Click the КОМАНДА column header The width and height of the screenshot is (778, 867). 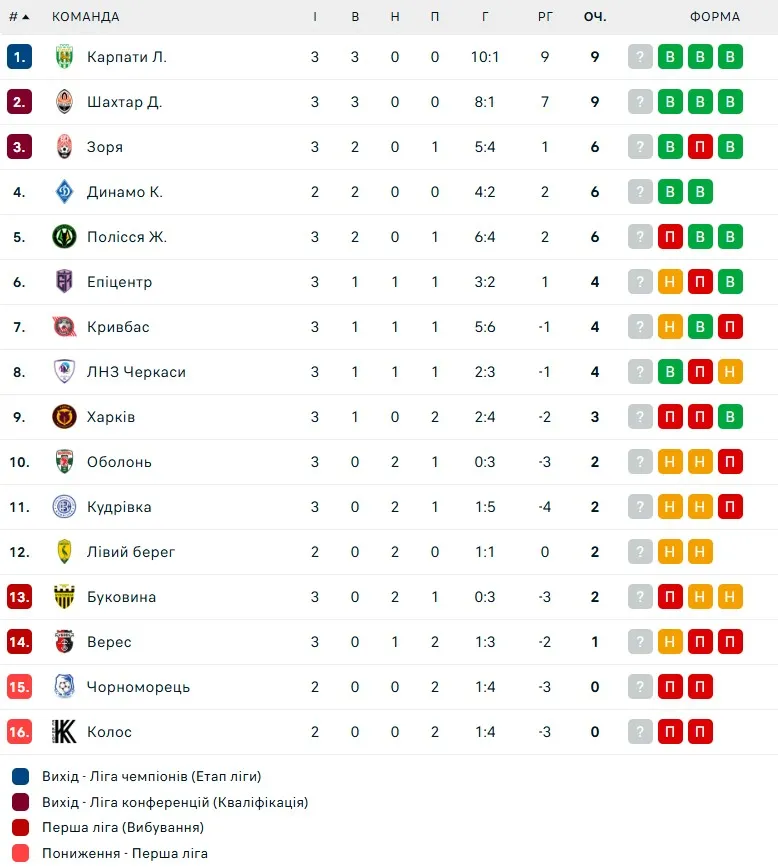click(86, 17)
